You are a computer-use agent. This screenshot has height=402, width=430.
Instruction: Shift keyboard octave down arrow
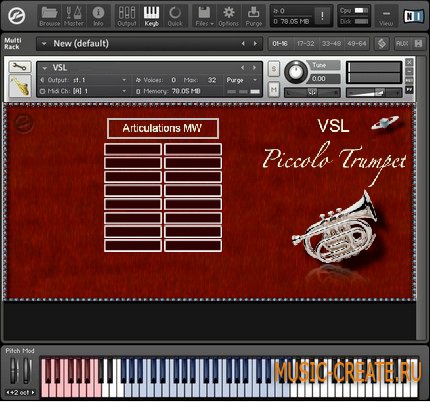pyautogui.click(x=8, y=393)
